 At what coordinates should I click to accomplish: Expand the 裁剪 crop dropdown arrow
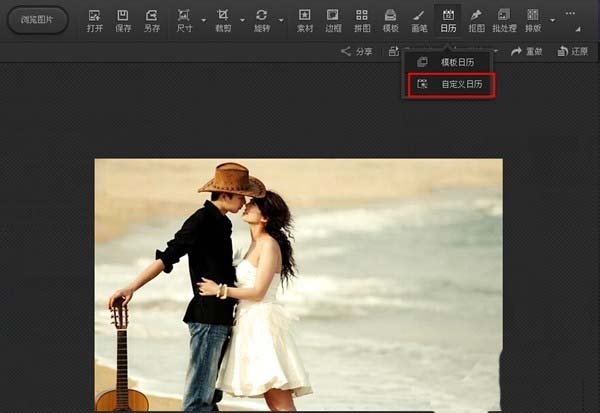point(243,20)
